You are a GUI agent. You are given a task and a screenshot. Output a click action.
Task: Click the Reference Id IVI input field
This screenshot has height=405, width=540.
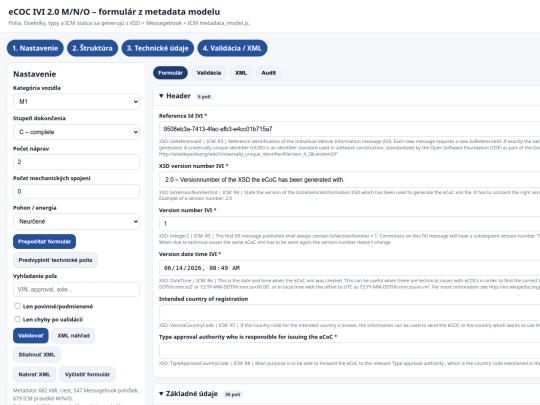[x=349, y=129]
